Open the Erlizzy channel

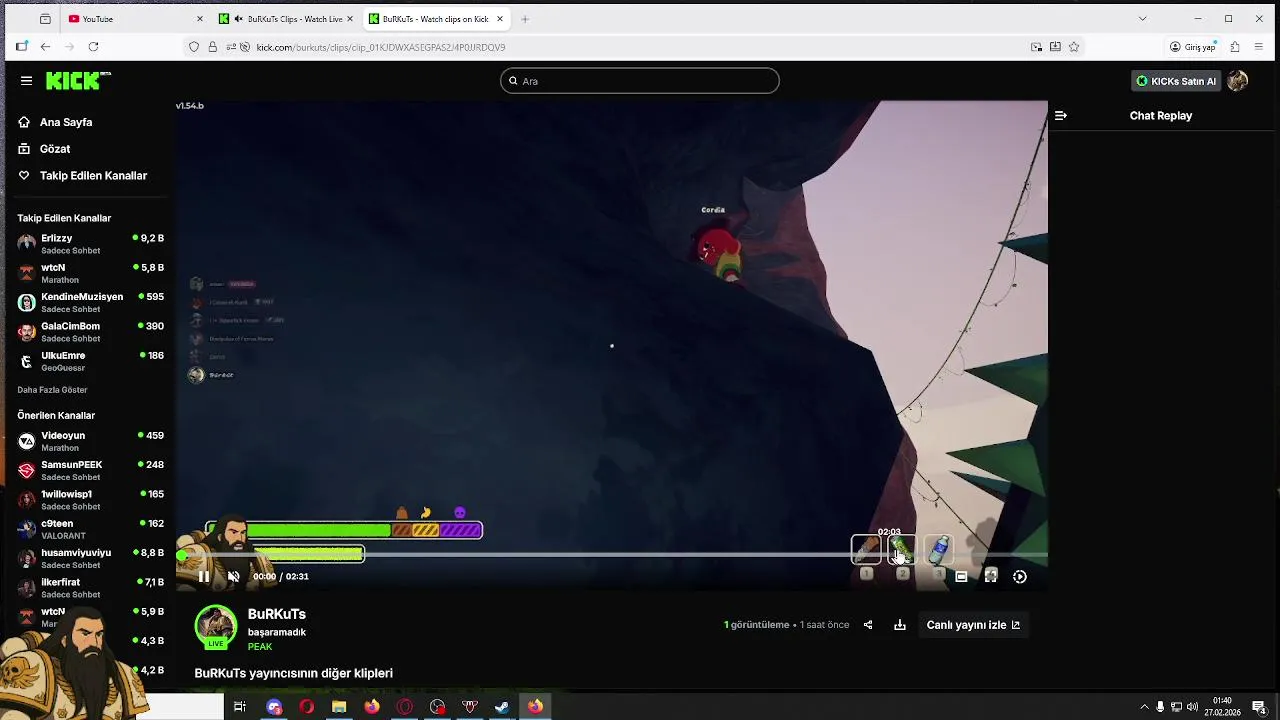click(90, 244)
